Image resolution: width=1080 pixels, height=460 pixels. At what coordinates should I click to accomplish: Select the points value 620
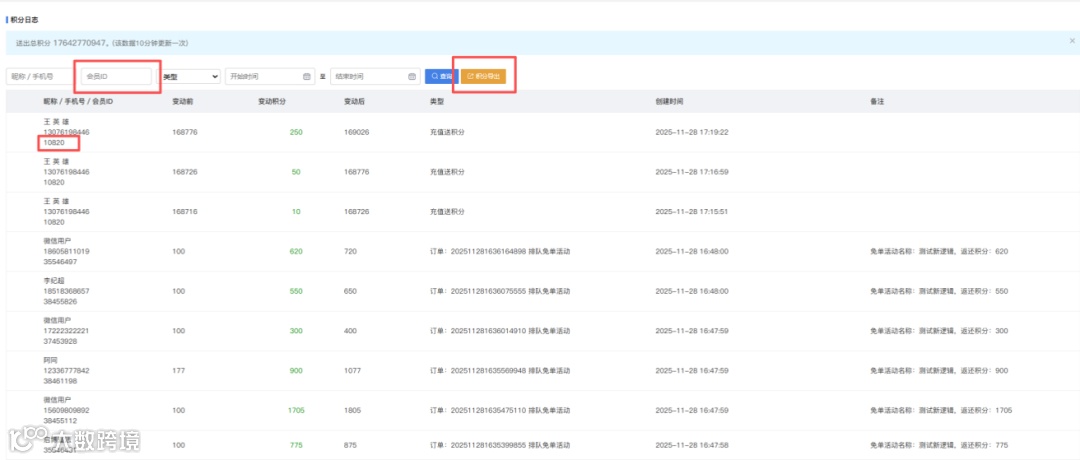point(296,251)
